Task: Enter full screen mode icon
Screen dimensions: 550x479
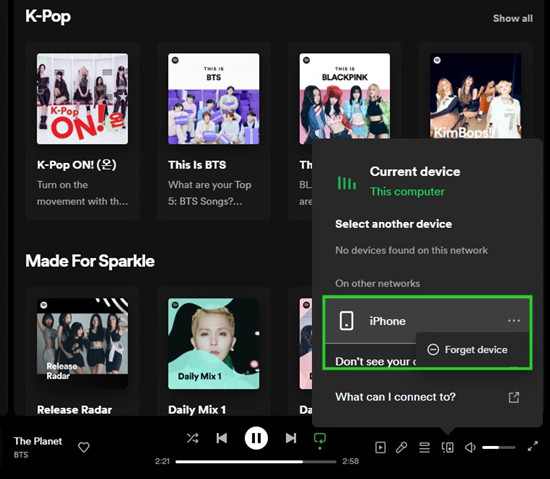Action: tap(533, 446)
